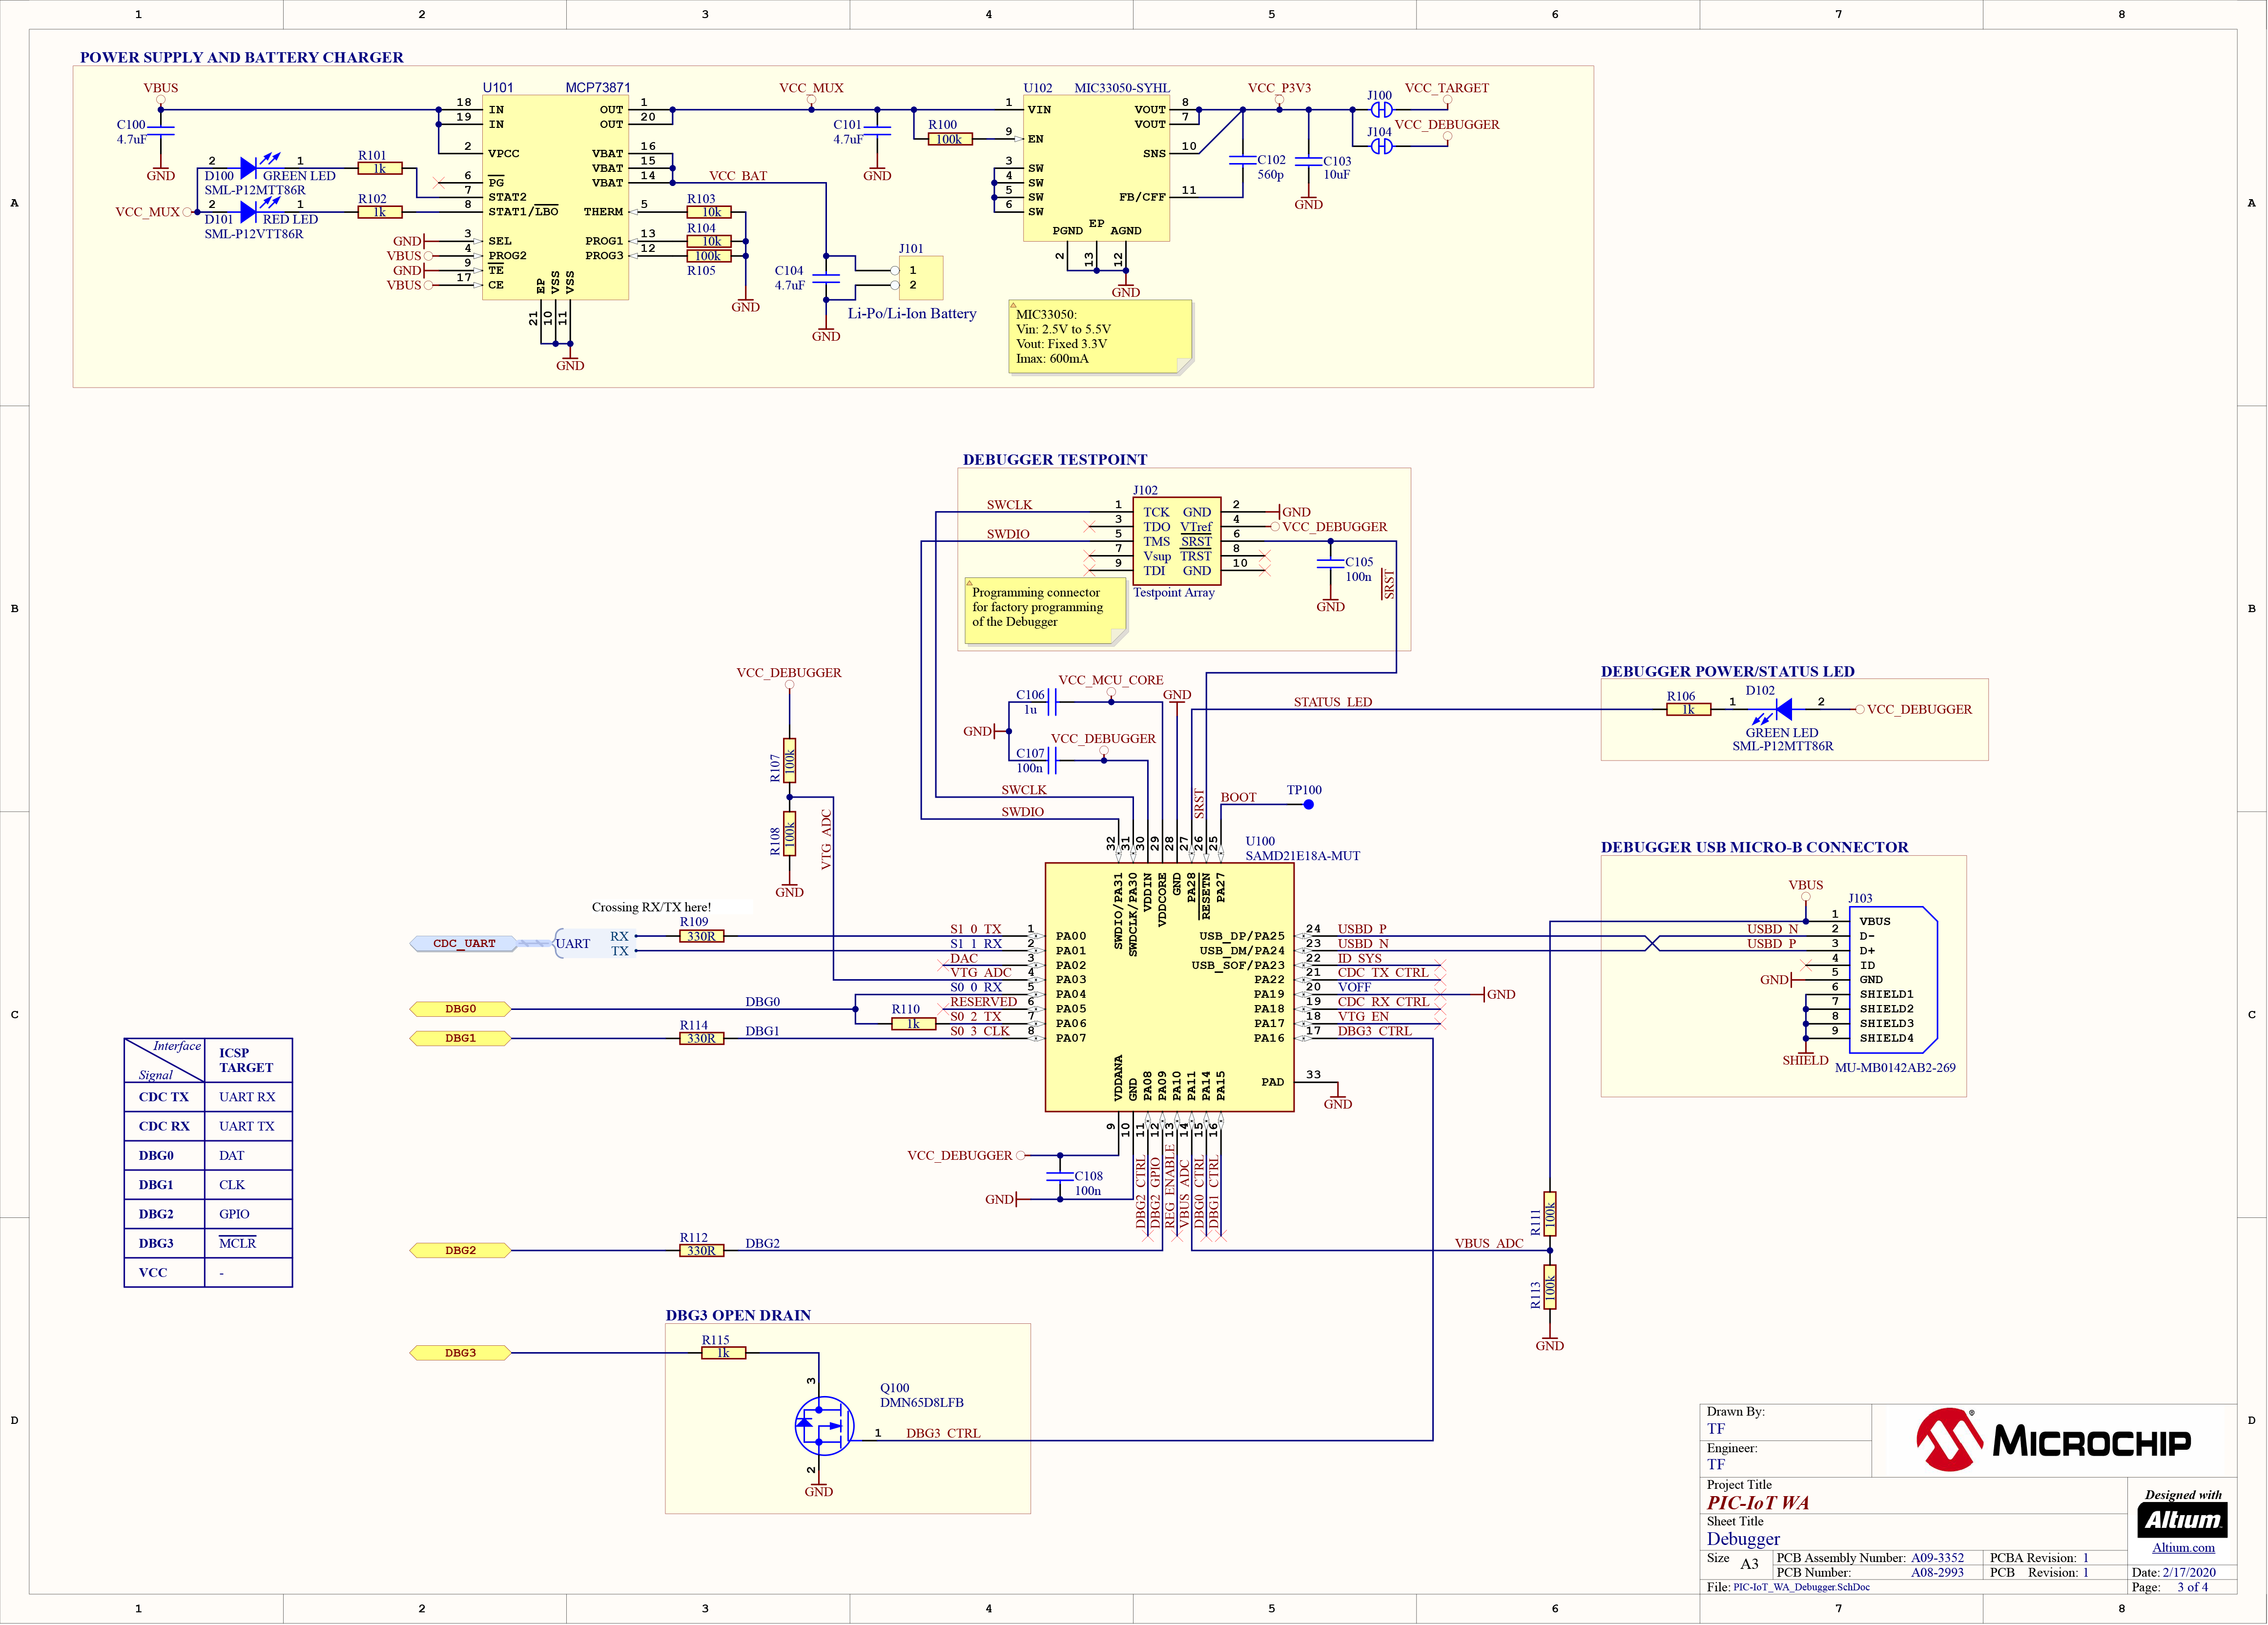Click the page number 3 of 4
The height and width of the screenshot is (1625, 2268).
pos(2192,1587)
